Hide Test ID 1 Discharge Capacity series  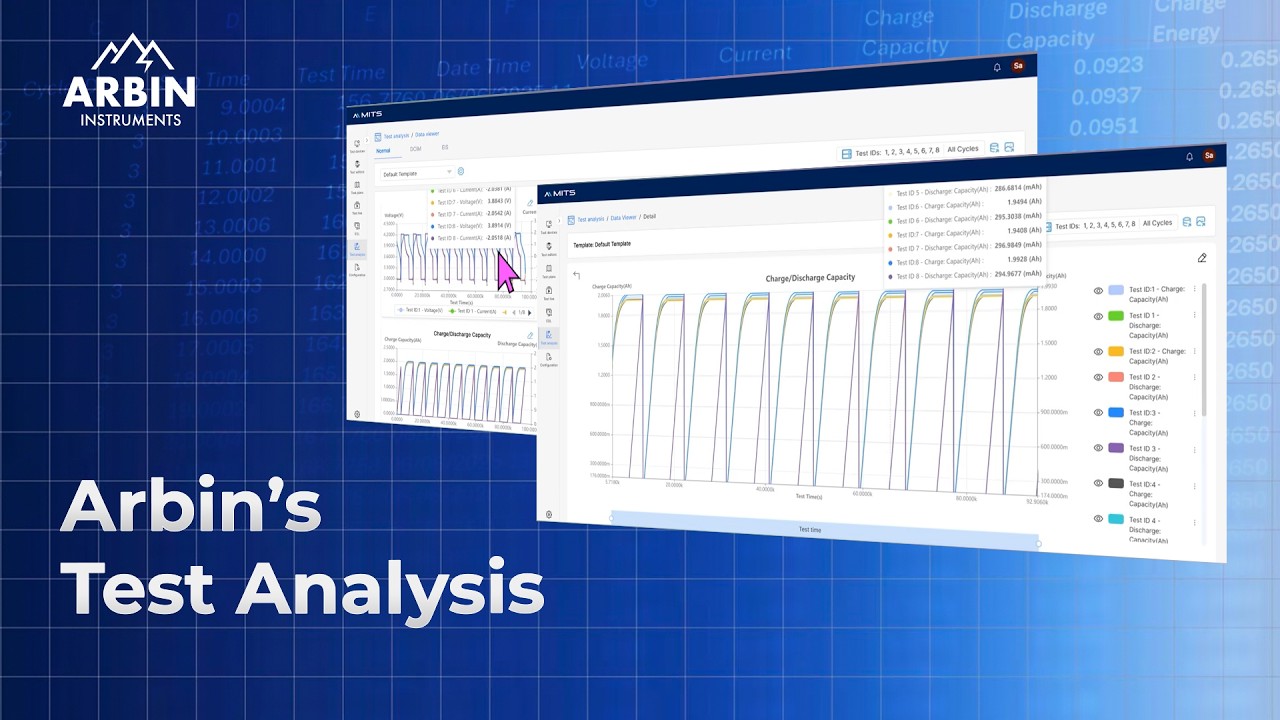(1098, 316)
